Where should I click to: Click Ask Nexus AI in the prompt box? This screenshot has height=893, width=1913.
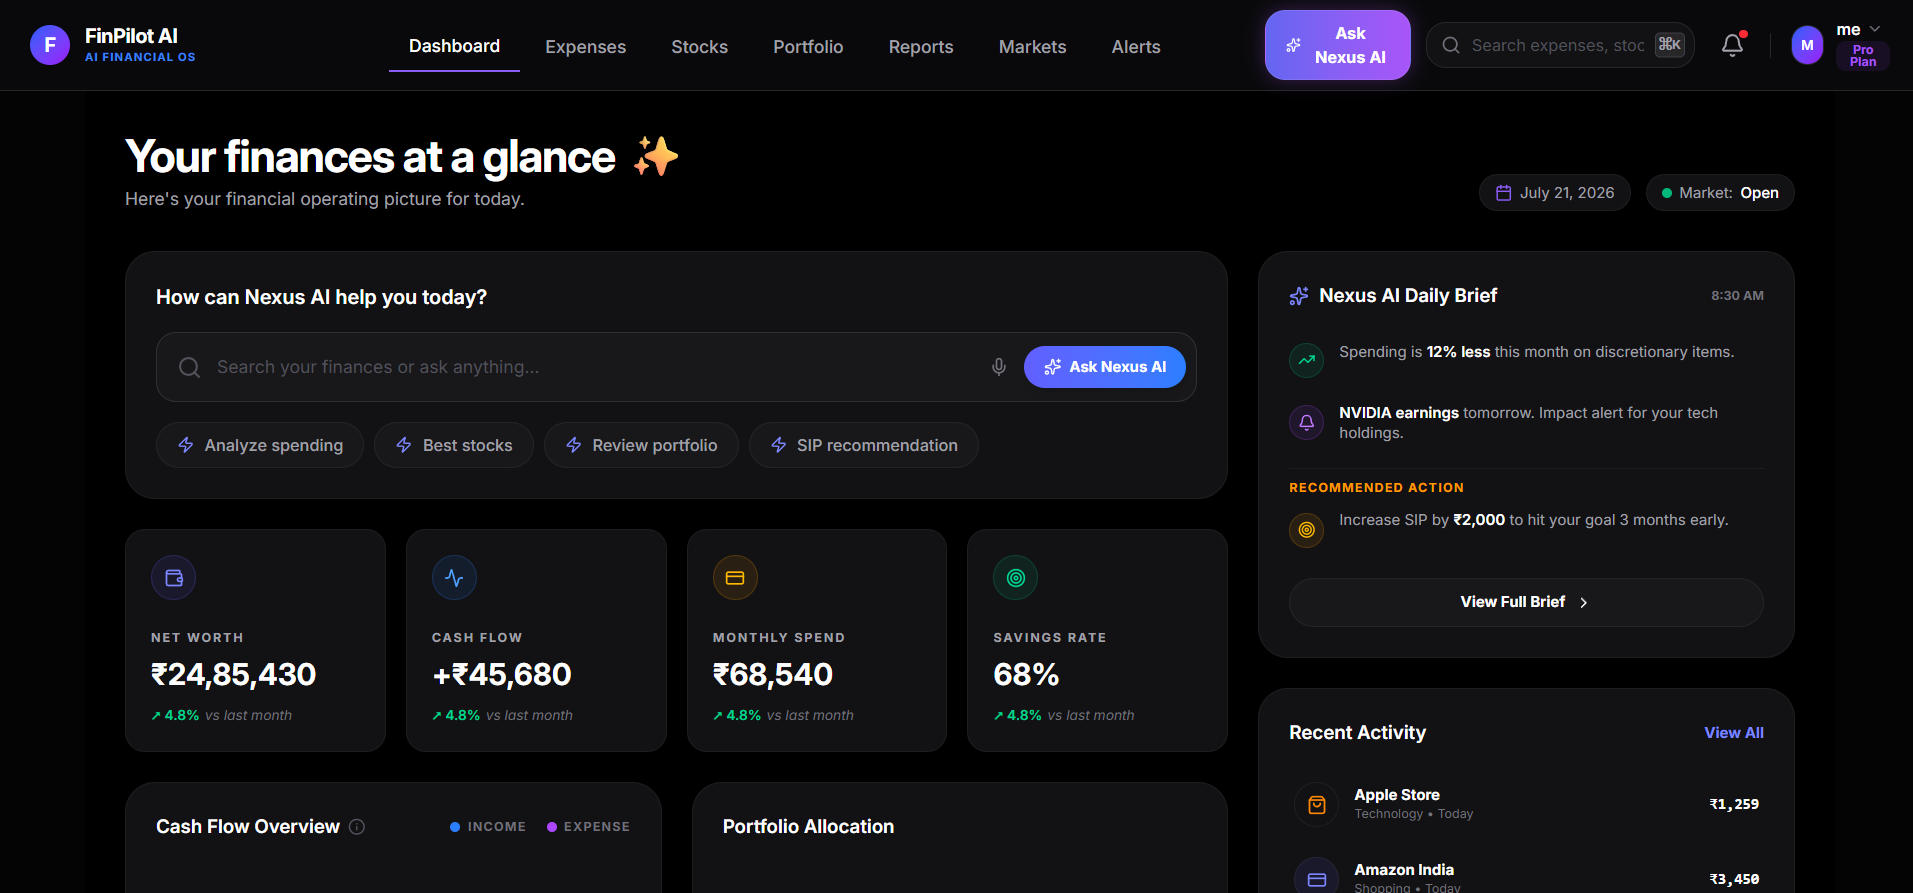(1104, 367)
